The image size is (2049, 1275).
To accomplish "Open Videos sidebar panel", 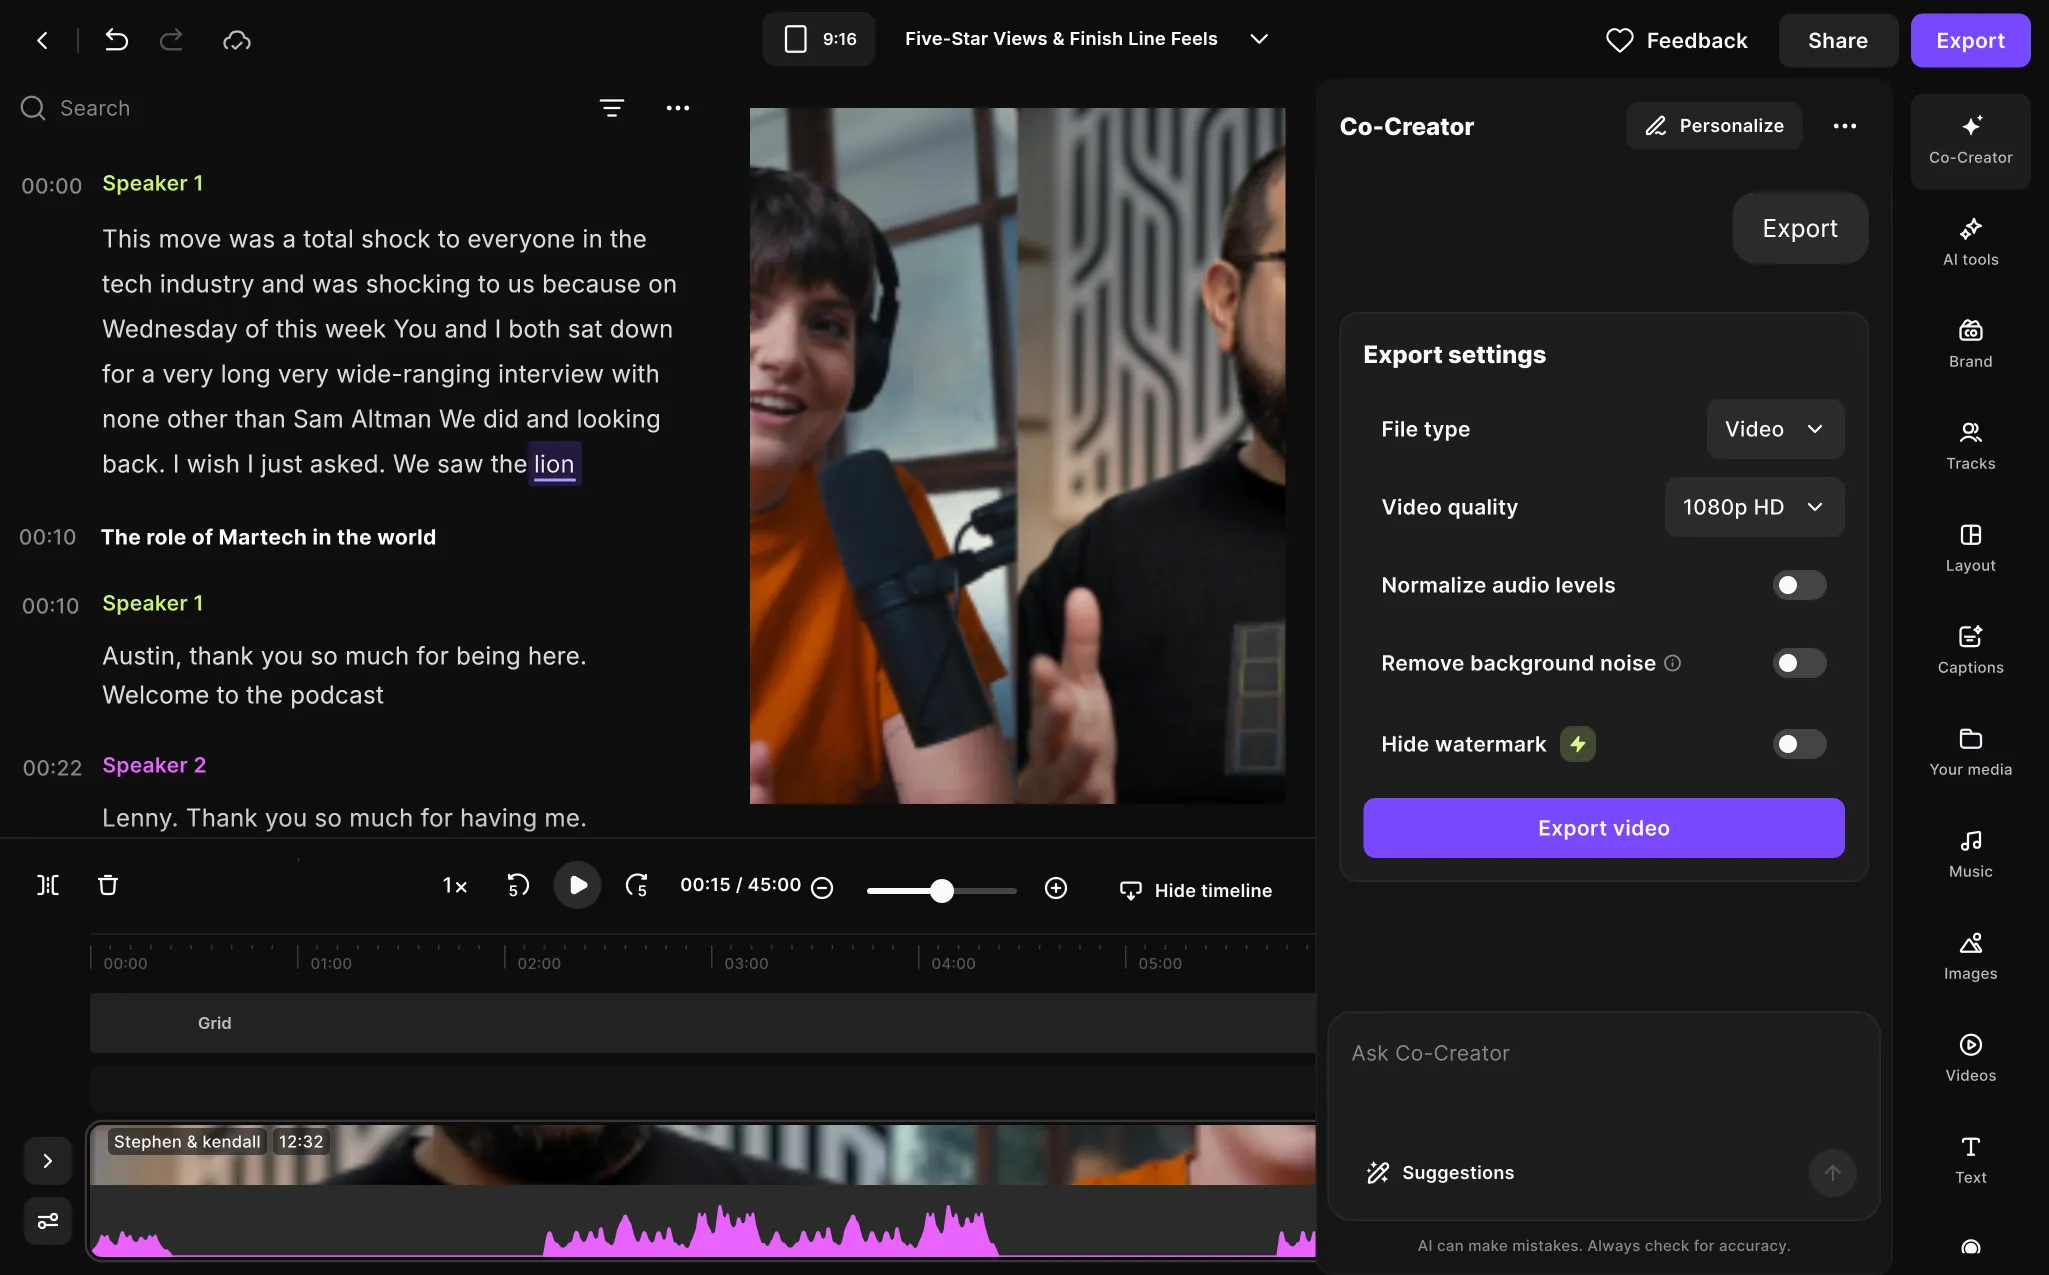I will (x=1970, y=1058).
